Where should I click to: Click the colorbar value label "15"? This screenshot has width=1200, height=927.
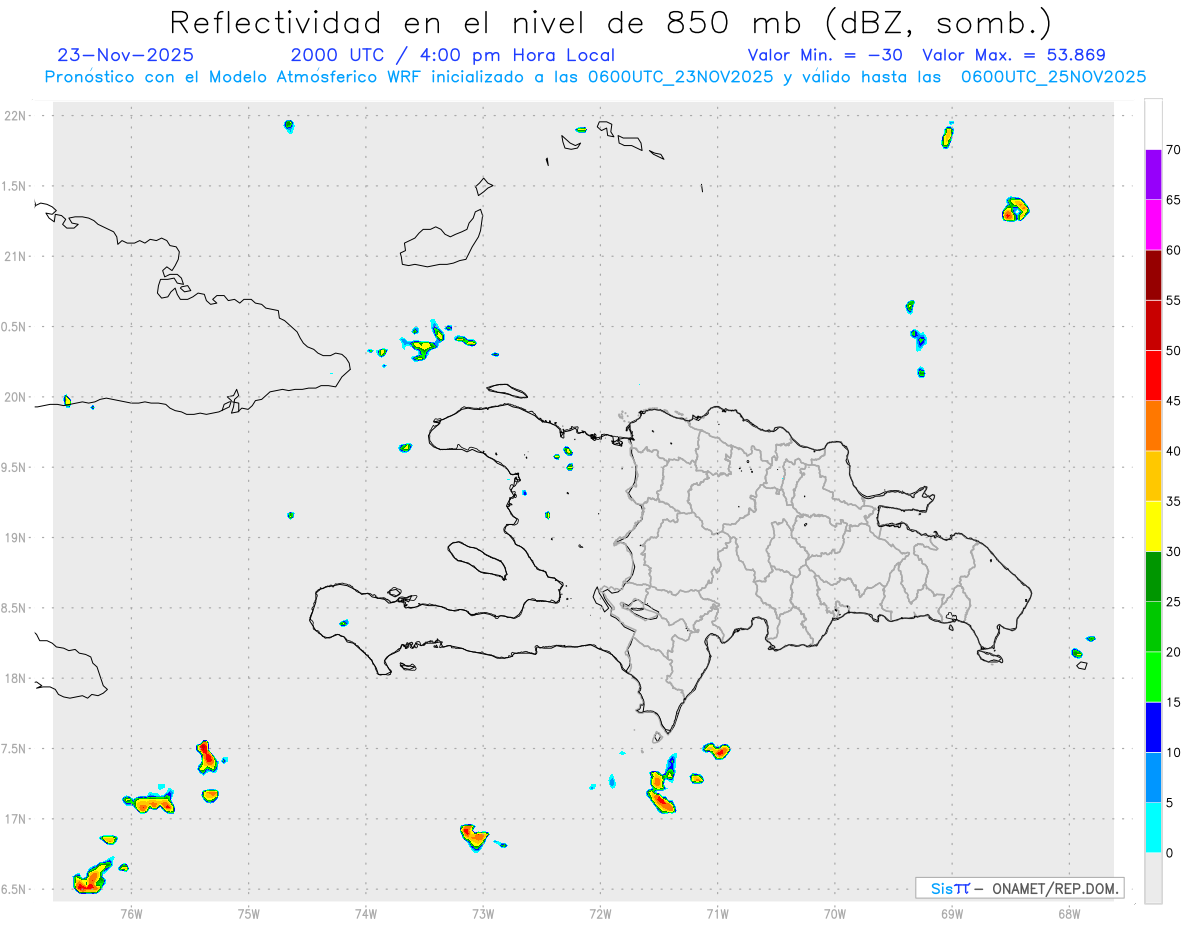pyautogui.click(x=1174, y=702)
